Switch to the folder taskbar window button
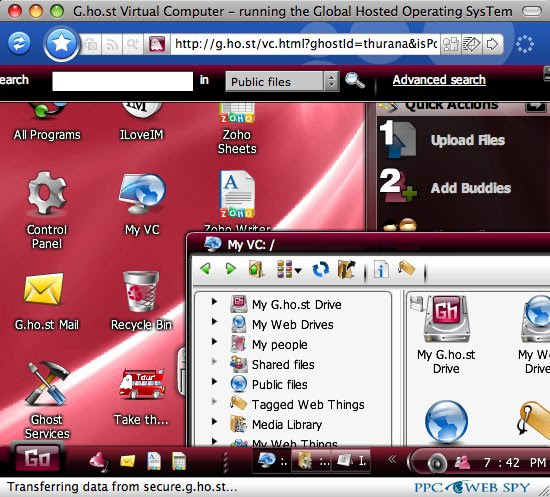This screenshot has height=497, width=550. 312,461
